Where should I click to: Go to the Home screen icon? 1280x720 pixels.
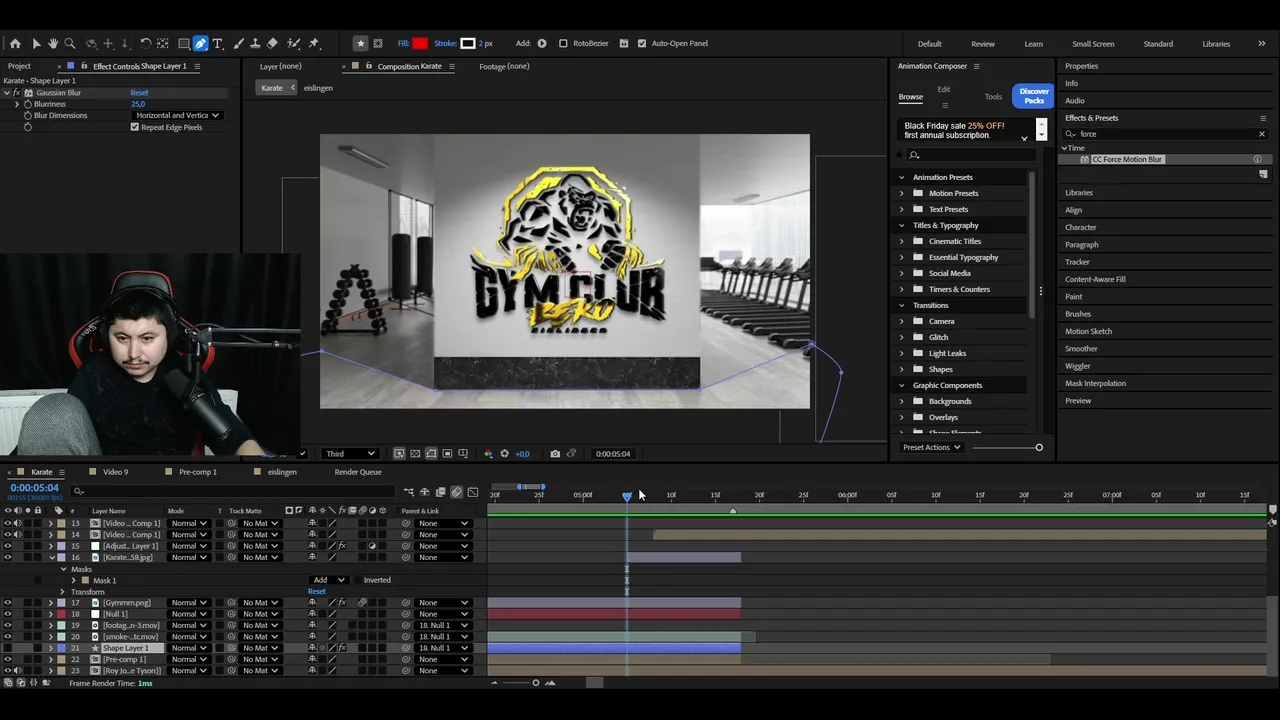(15, 44)
